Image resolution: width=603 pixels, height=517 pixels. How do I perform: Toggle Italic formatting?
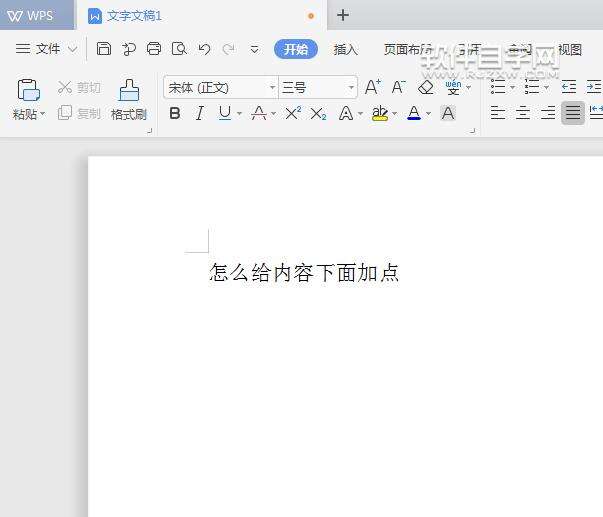pyautogui.click(x=199, y=113)
